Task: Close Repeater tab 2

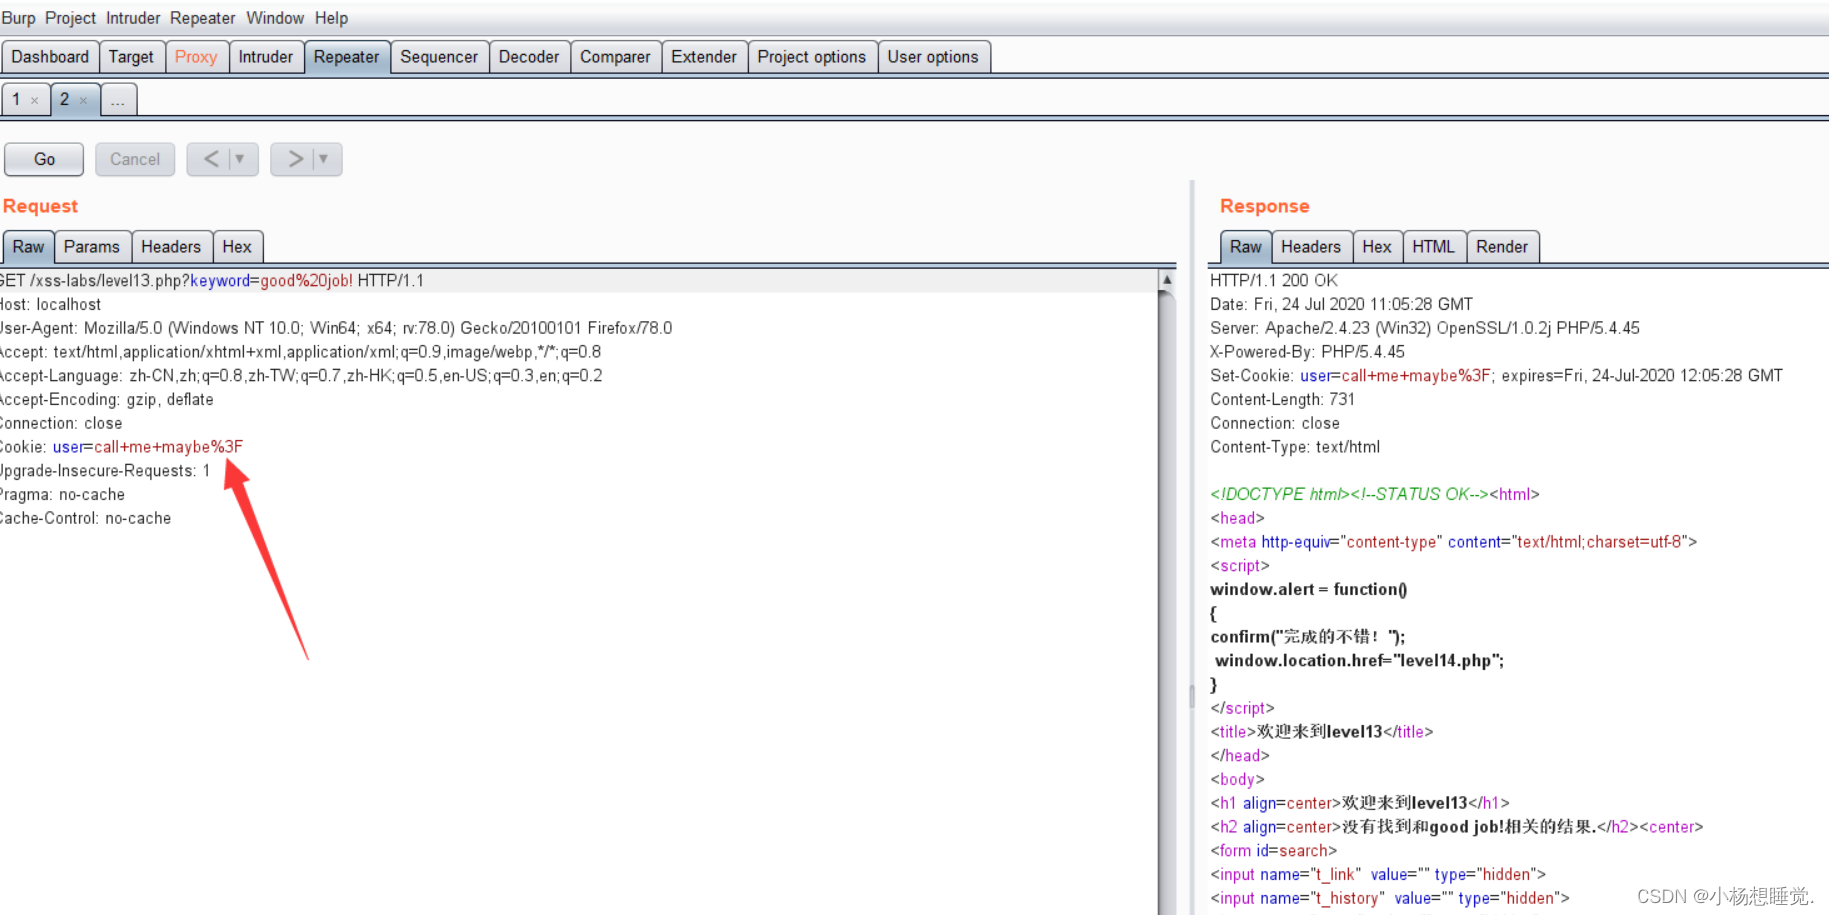Action: pyautogui.click(x=83, y=100)
